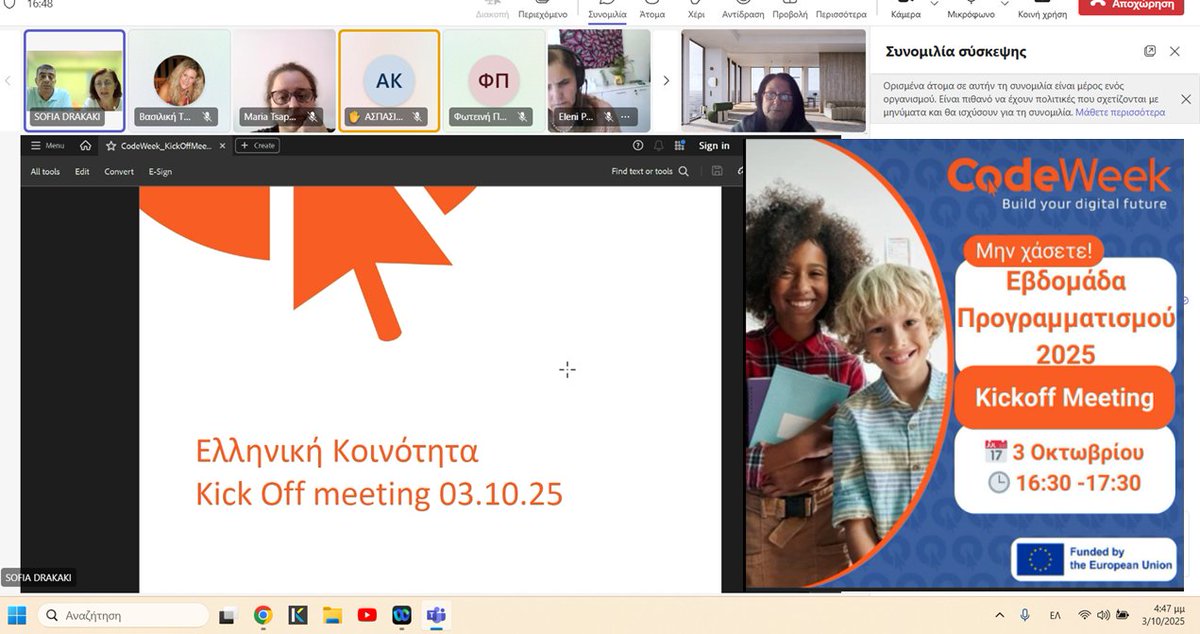Click the system tray microphone icon

1025,614
